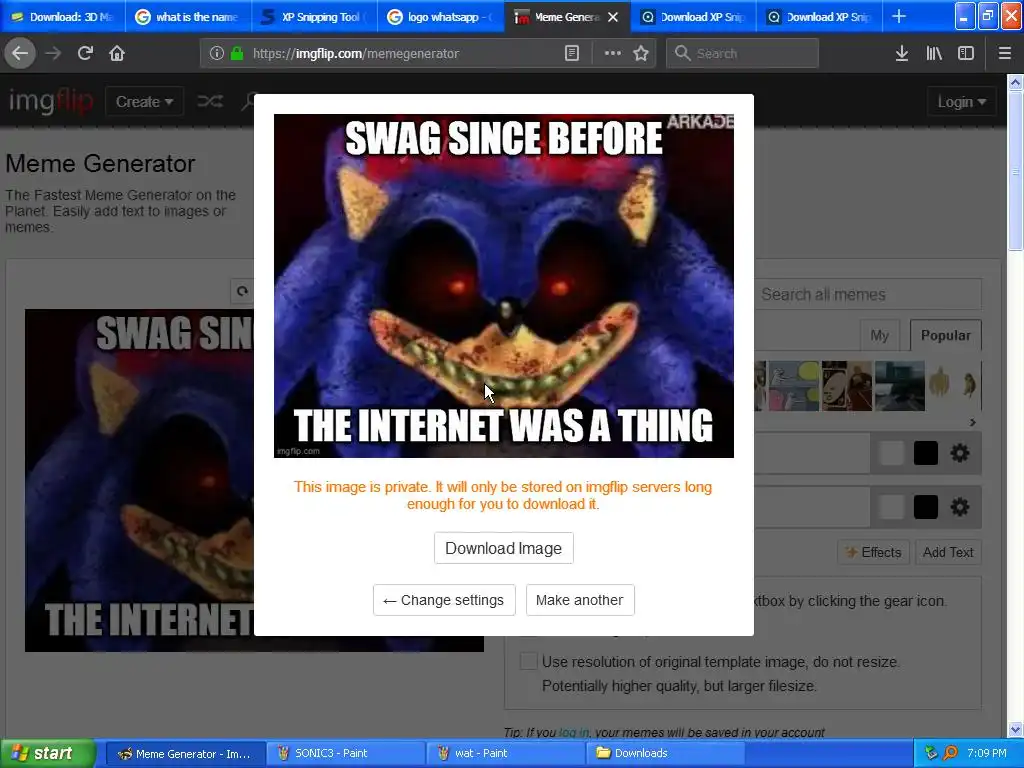Image resolution: width=1024 pixels, height=768 pixels.
Task: Expand the Login dropdown
Action: click(961, 102)
